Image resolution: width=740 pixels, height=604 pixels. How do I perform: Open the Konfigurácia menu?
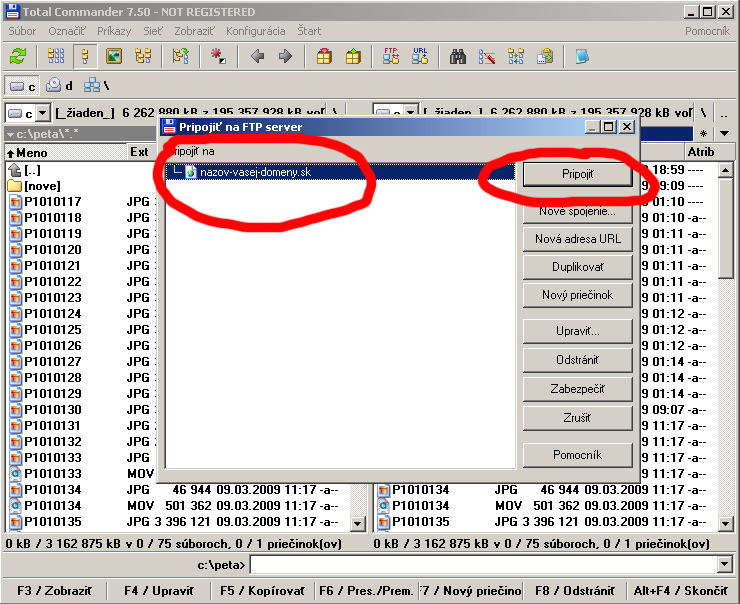[256, 31]
